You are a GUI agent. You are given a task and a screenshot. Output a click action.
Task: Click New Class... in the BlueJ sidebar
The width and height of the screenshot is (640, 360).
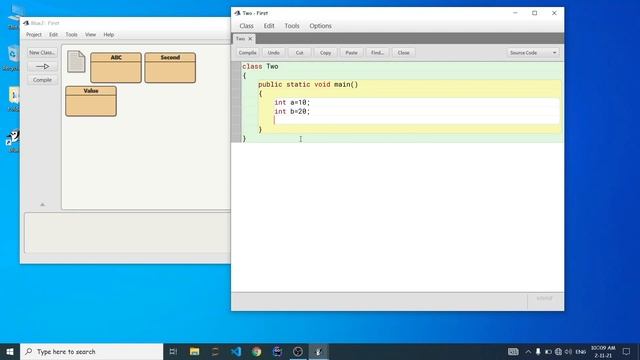[42, 53]
